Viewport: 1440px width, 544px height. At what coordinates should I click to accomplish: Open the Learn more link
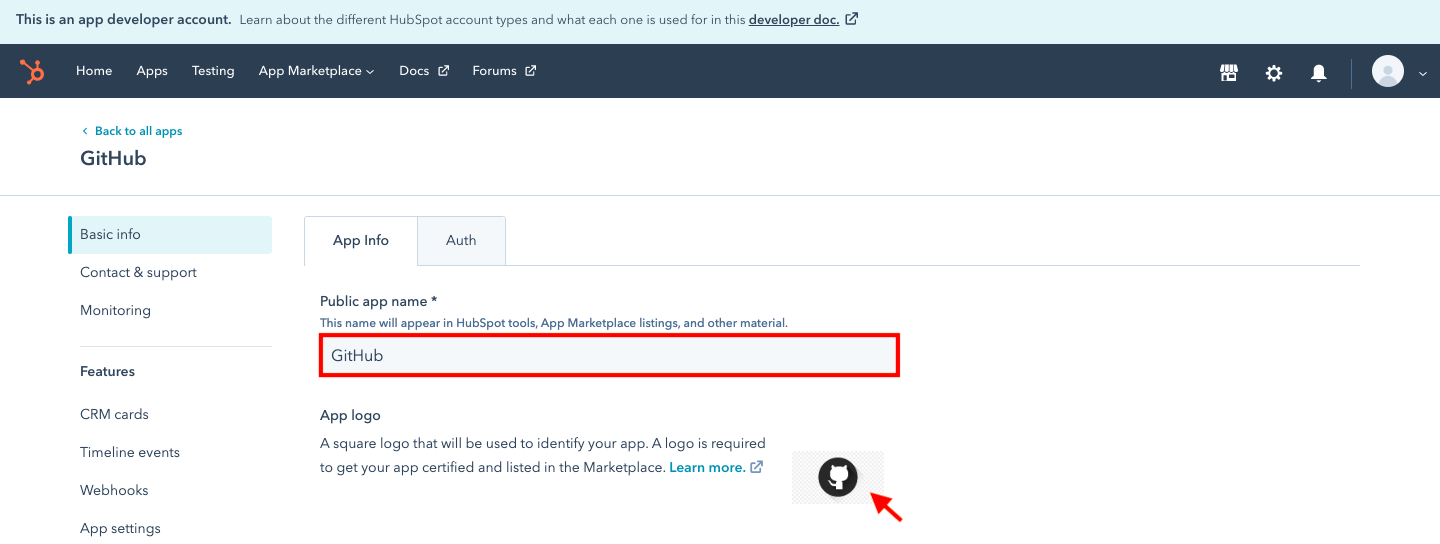[x=707, y=467]
